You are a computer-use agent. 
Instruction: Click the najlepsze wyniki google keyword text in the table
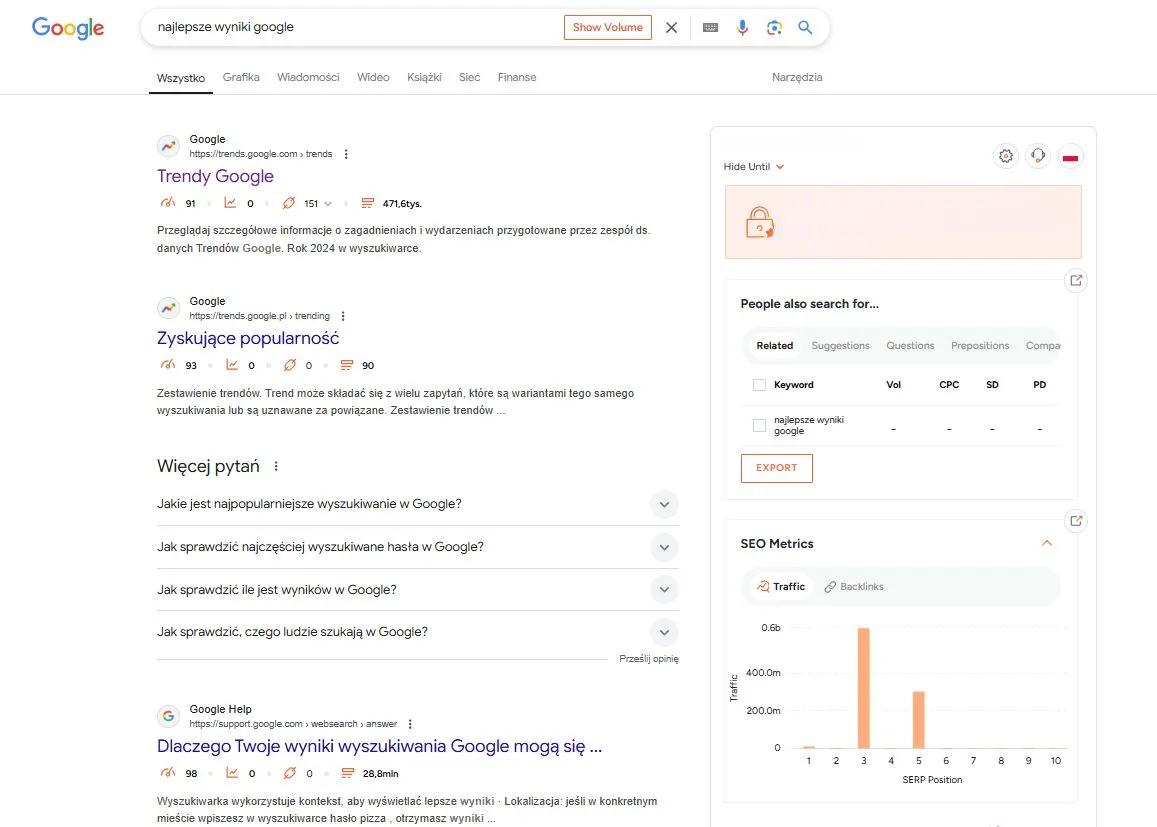click(809, 426)
